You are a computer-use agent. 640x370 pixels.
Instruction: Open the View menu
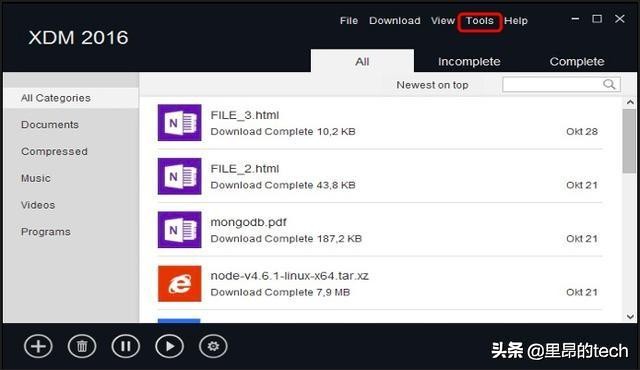443,21
